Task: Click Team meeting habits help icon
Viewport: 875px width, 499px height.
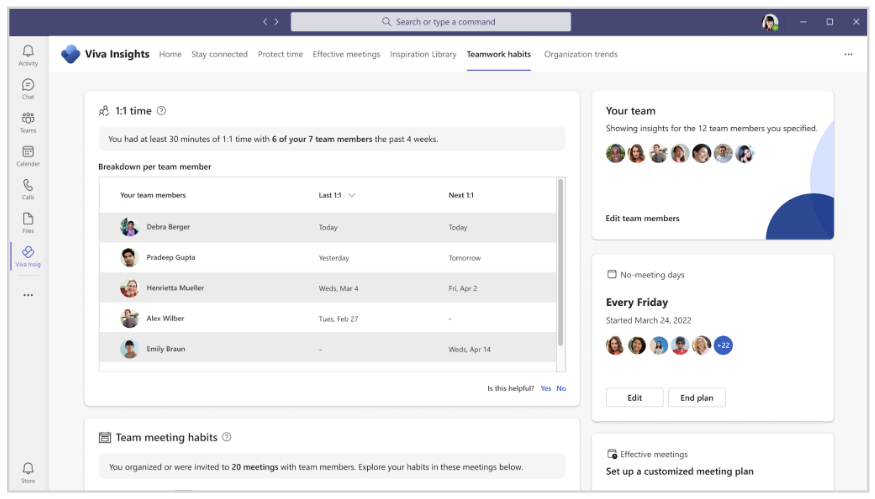Action: [227, 437]
